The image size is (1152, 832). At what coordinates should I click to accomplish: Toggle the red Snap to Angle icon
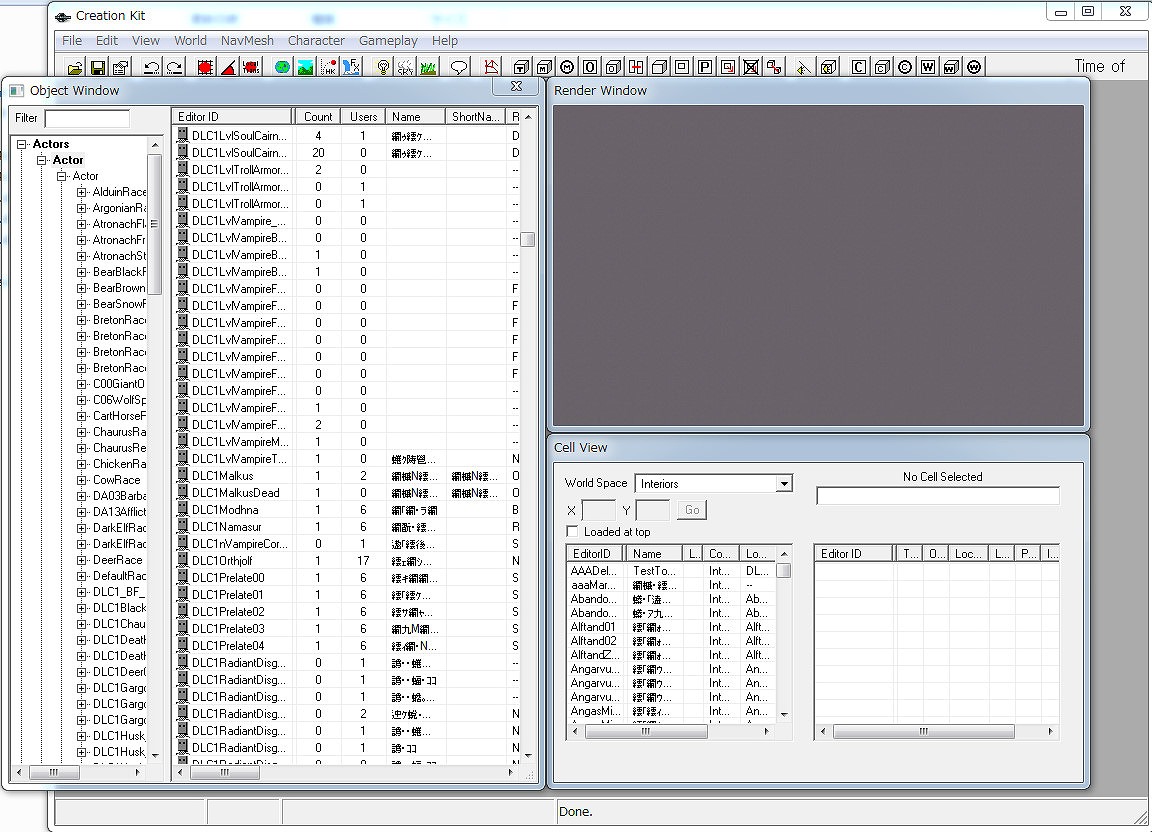(x=228, y=68)
